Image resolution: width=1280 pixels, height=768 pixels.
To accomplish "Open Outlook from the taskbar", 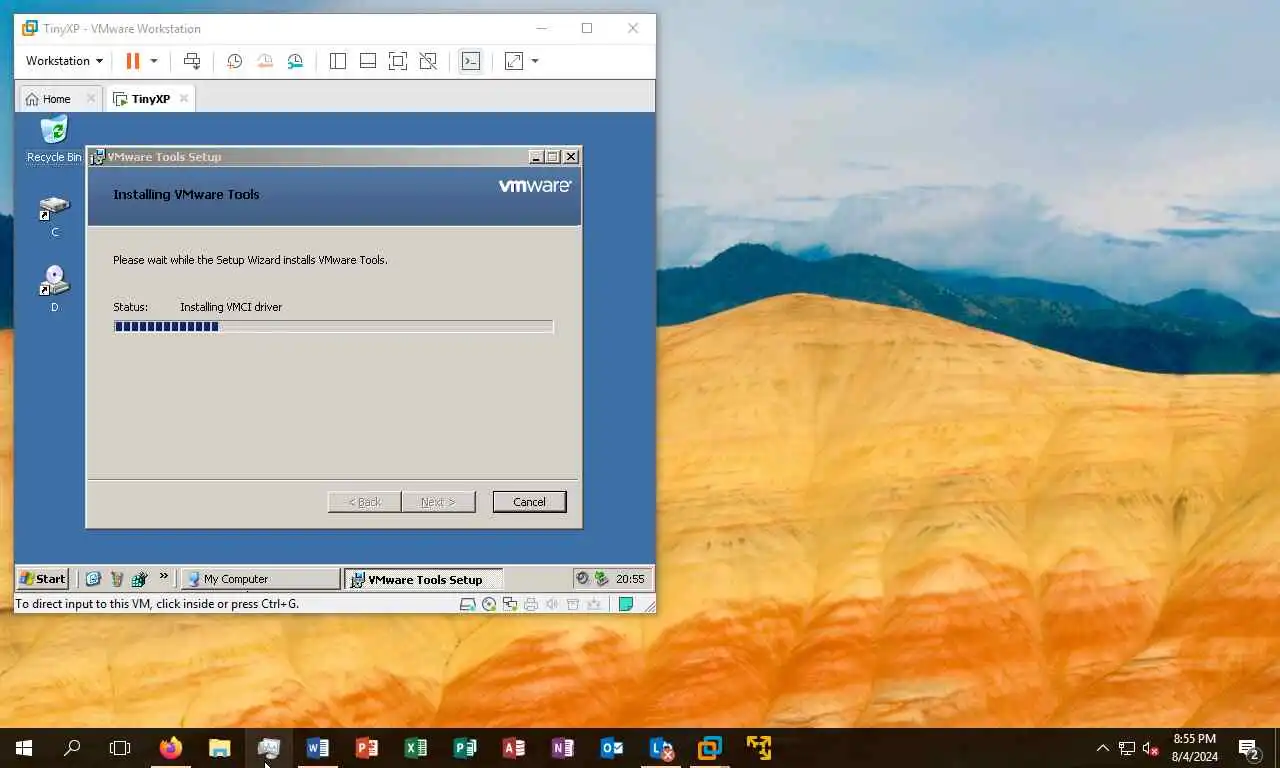I will click(611, 748).
